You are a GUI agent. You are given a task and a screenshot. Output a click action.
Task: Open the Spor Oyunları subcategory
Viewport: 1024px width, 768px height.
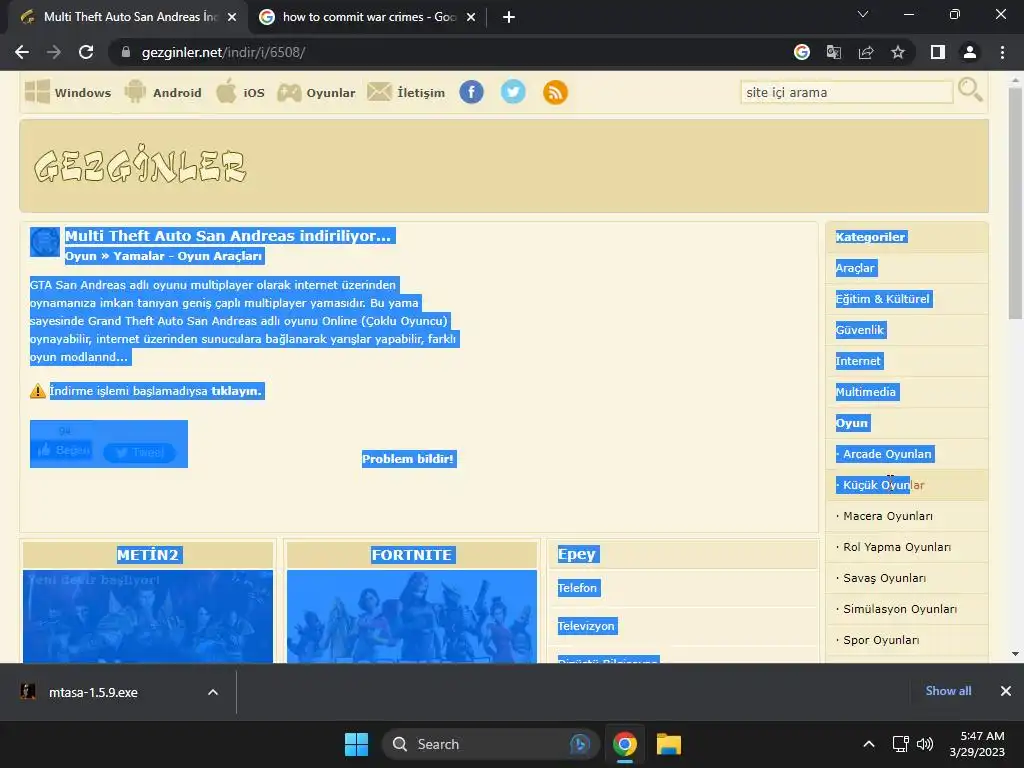[881, 640]
